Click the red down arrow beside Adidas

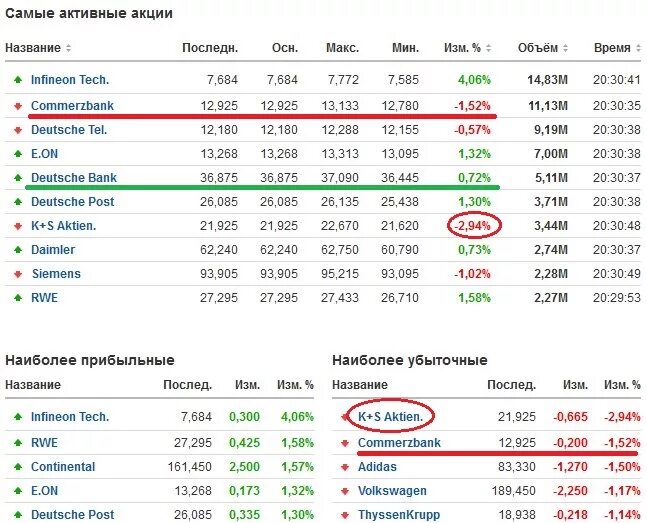coord(345,467)
